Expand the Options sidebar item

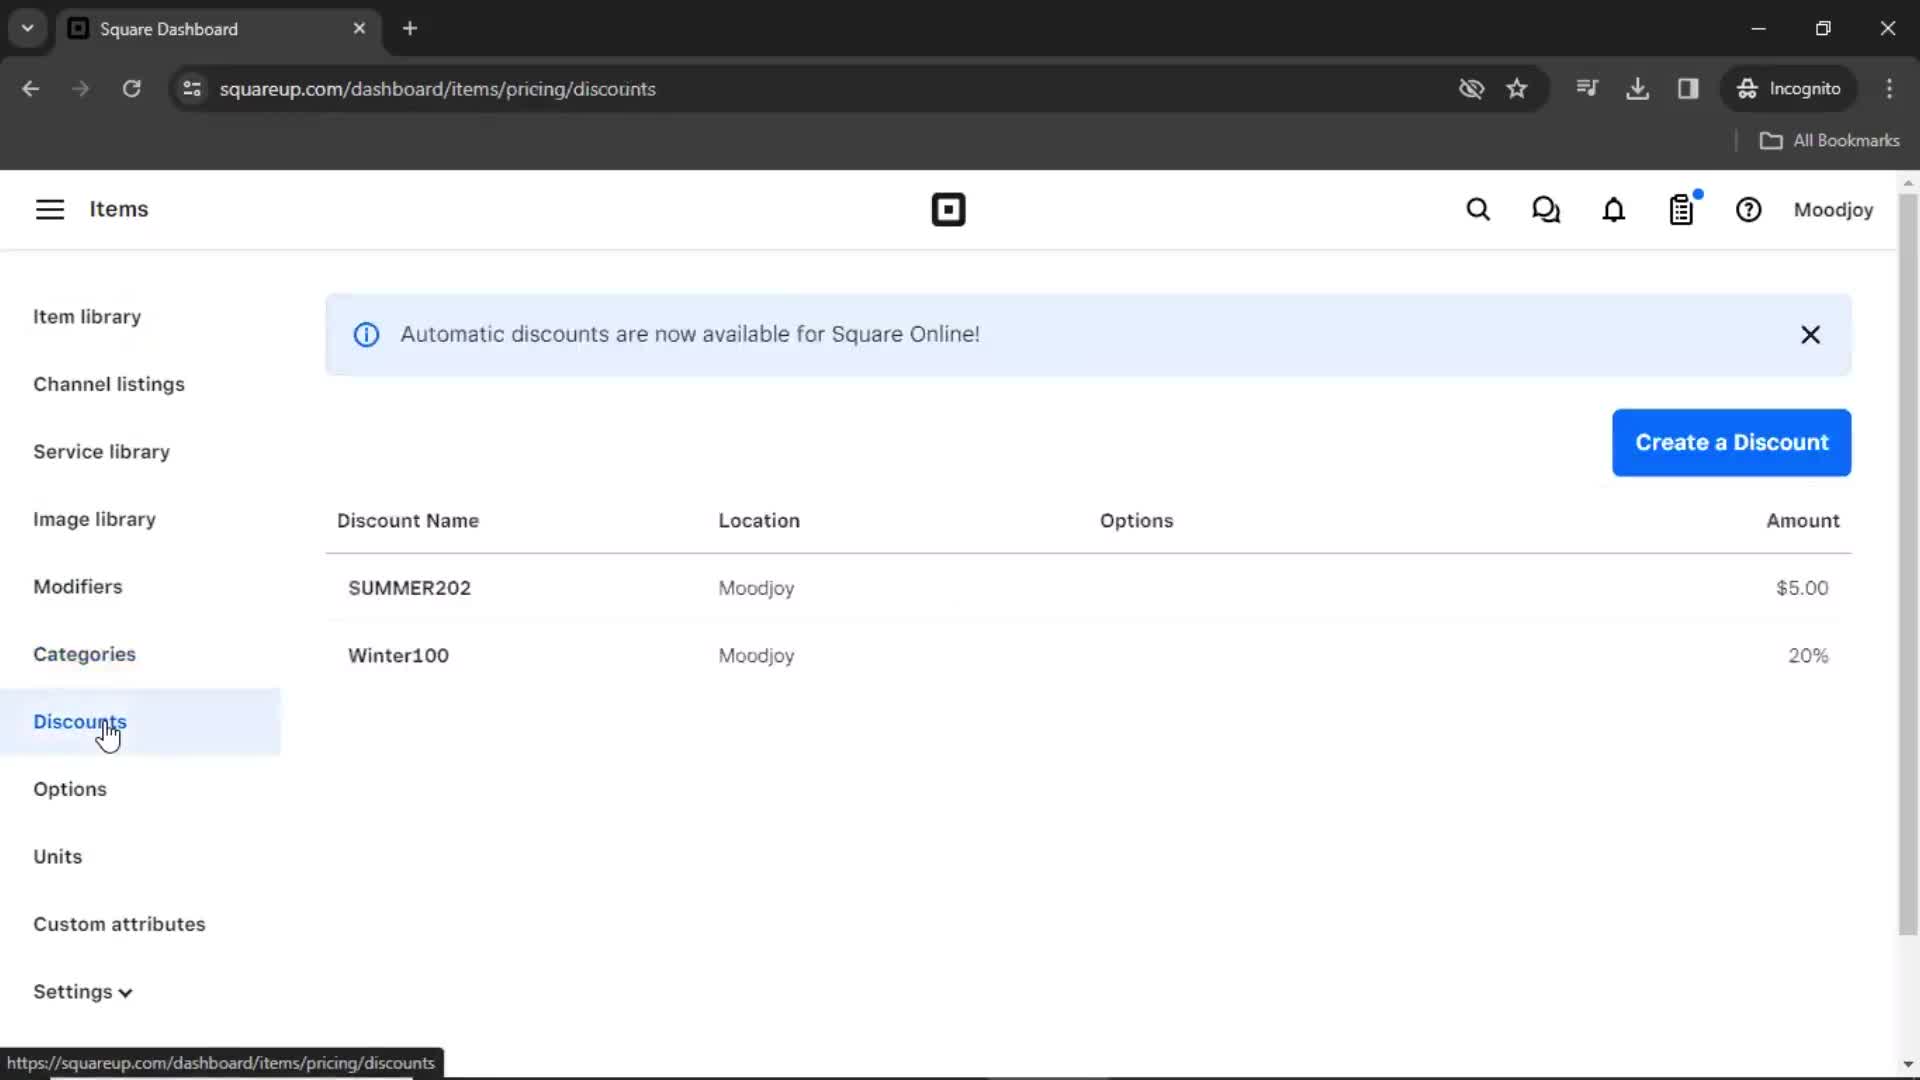[x=70, y=789]
